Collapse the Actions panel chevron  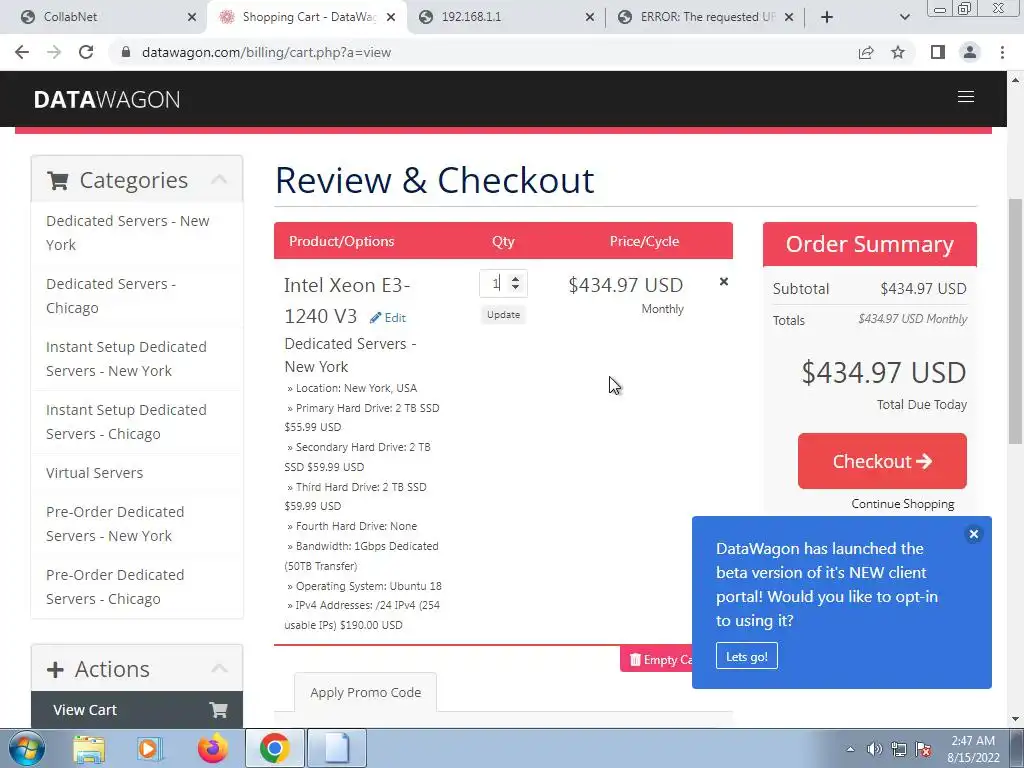point(219,667)
